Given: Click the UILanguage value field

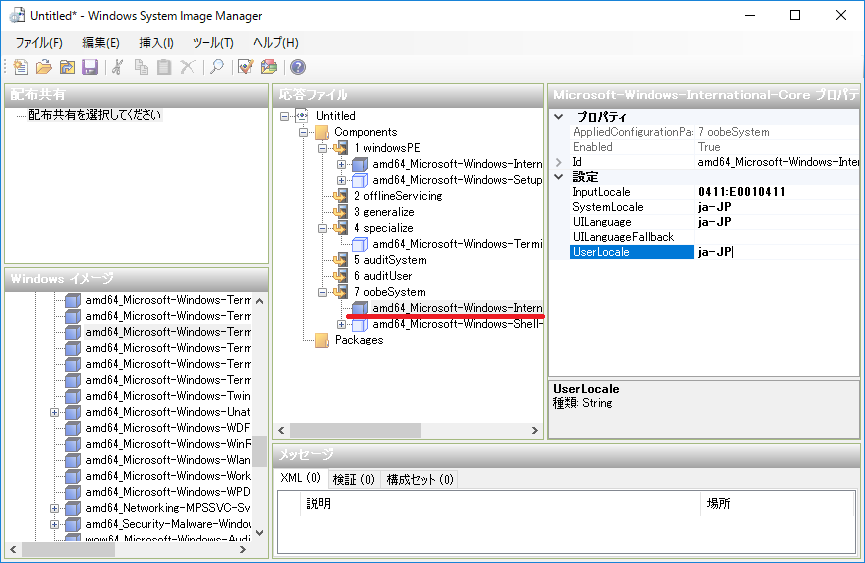Looking at the screenshot, I should (x=777, y=222).
